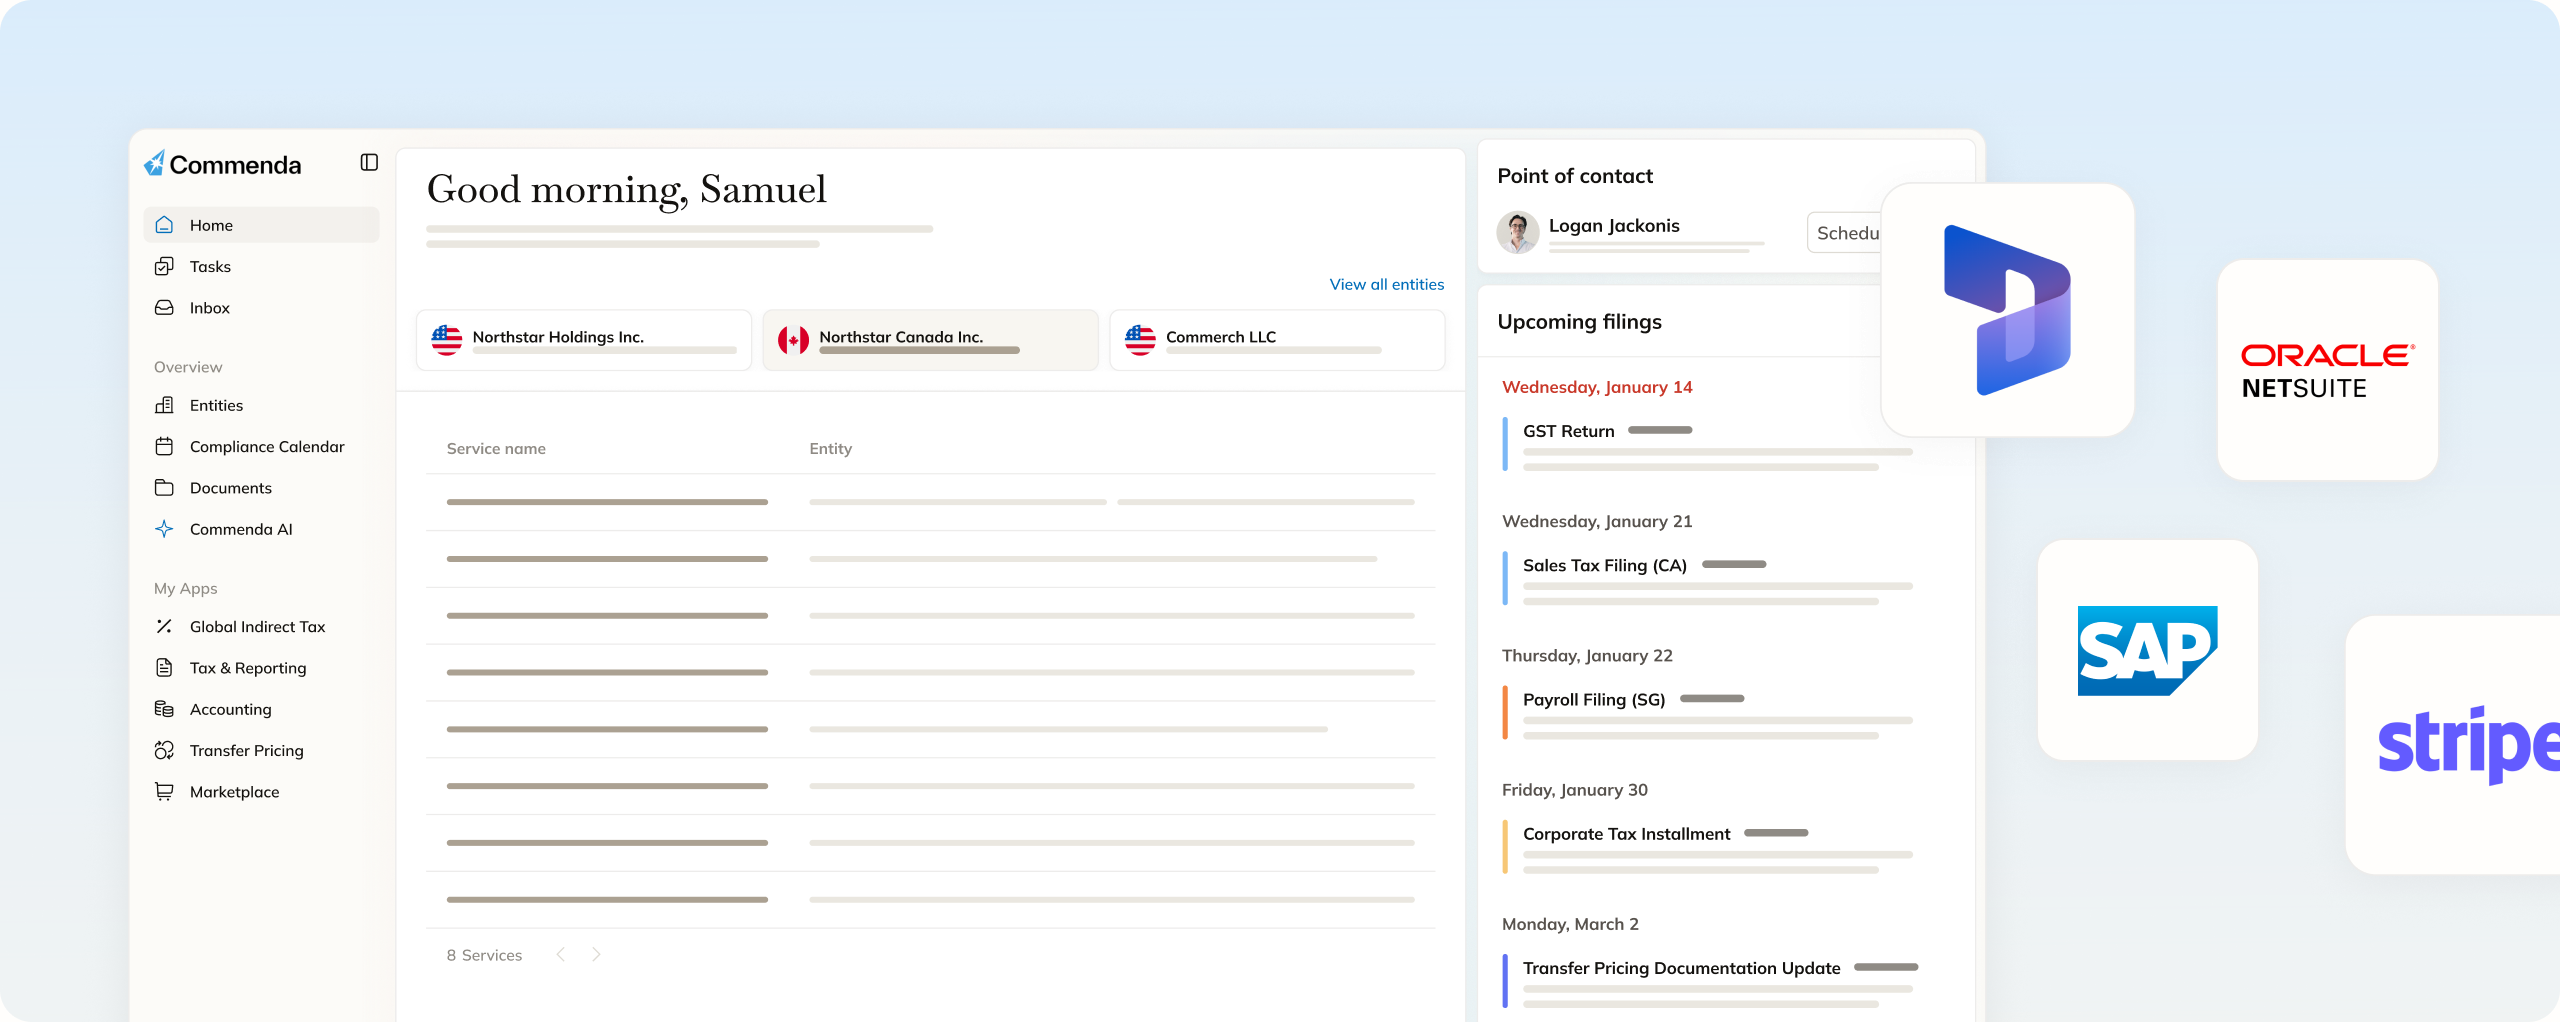This screenshot has width=2560, height=1022.
Task: Click Point of contact heading
Action: 1575,175
